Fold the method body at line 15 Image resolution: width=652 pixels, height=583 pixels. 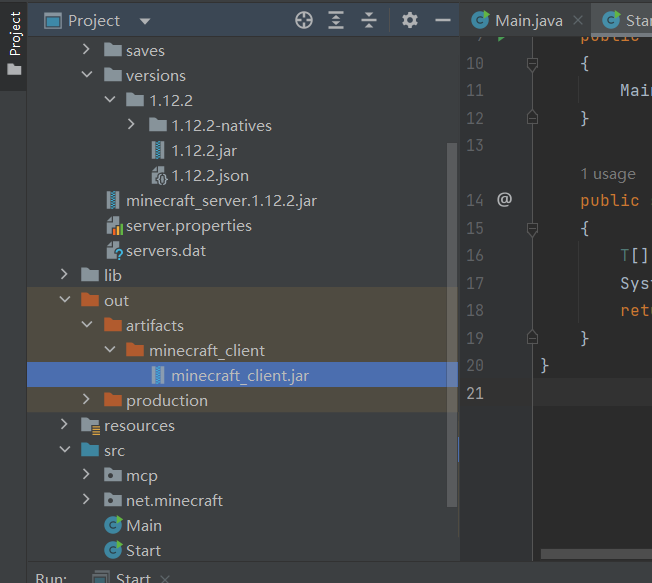click(532, 229)
